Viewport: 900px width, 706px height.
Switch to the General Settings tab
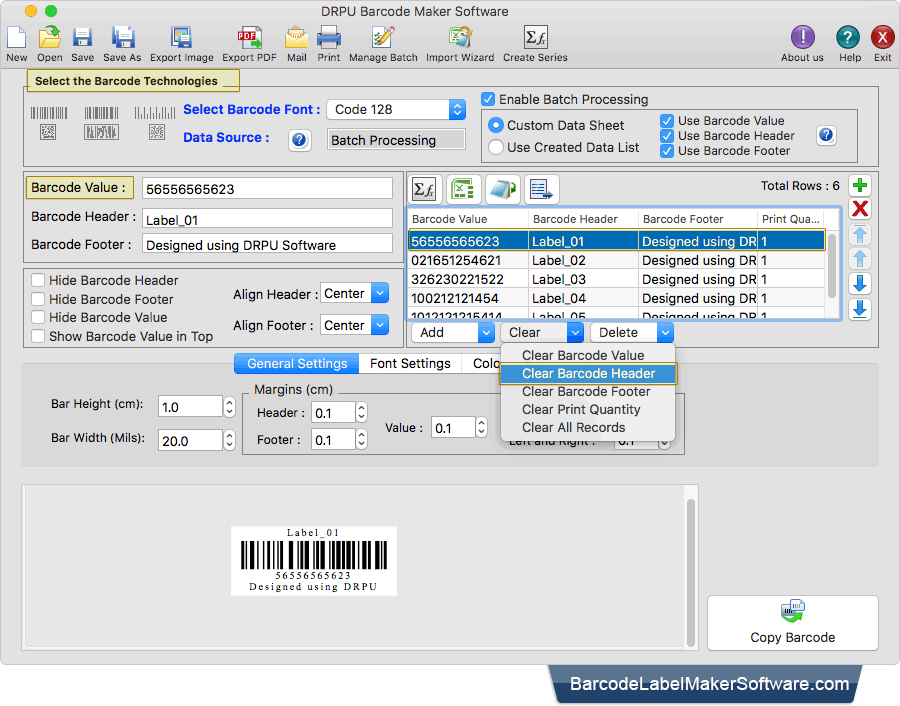tap(297, 363)
